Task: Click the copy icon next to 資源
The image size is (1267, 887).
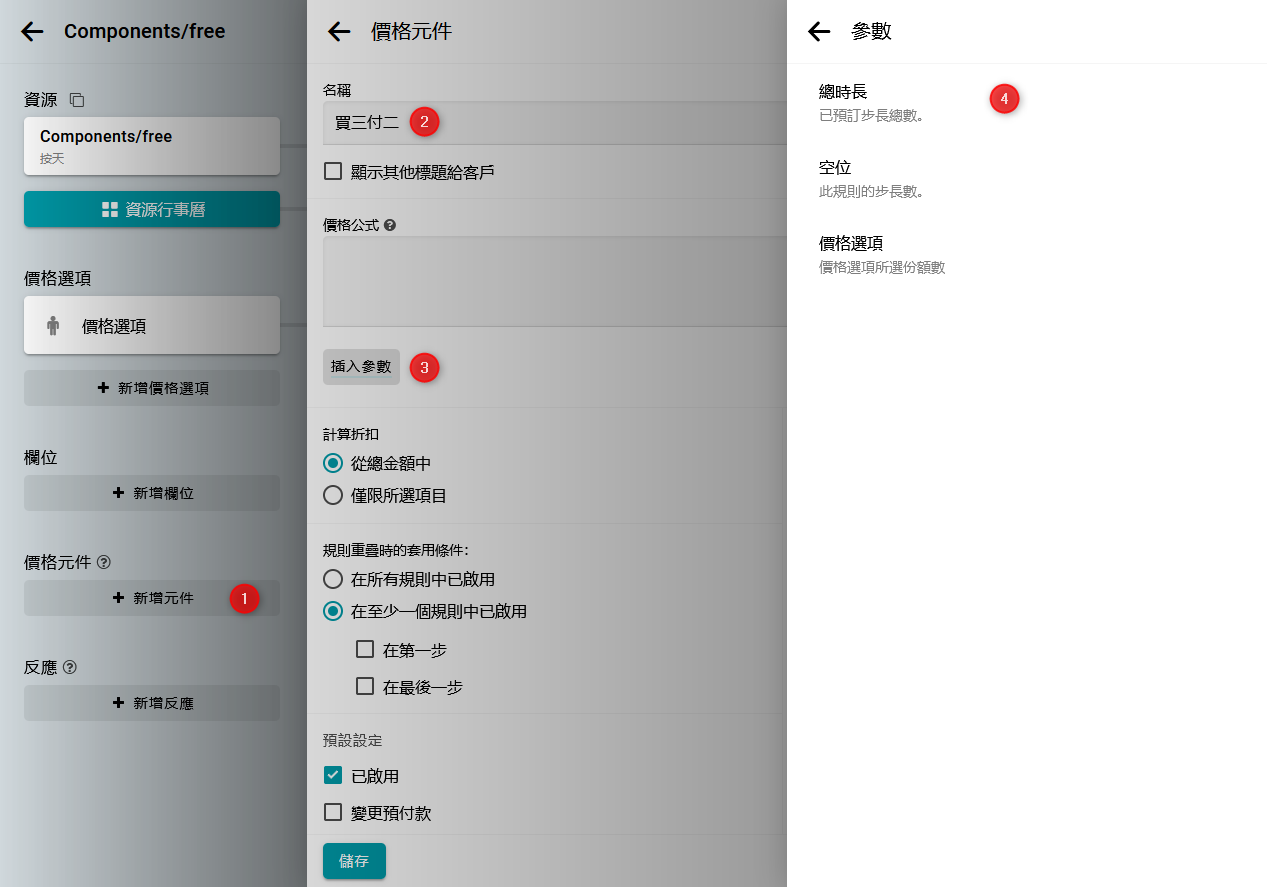Action: pyautogui.click(x=77, y=100)
